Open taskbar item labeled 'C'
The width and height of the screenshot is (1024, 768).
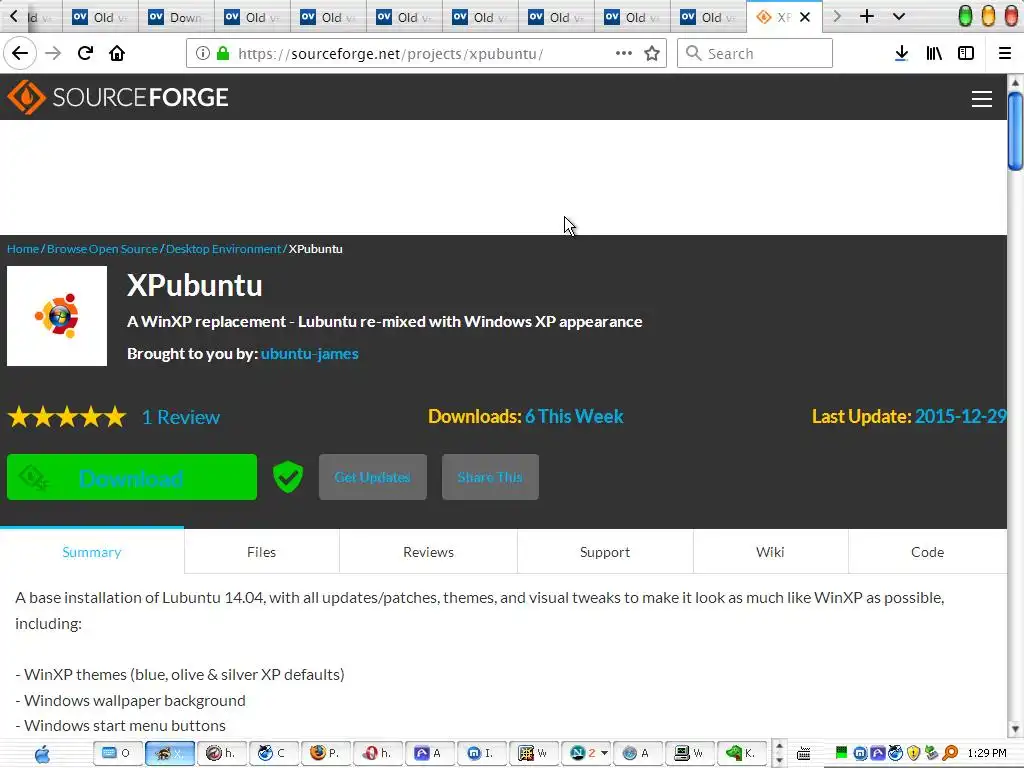tap(273, 753)
